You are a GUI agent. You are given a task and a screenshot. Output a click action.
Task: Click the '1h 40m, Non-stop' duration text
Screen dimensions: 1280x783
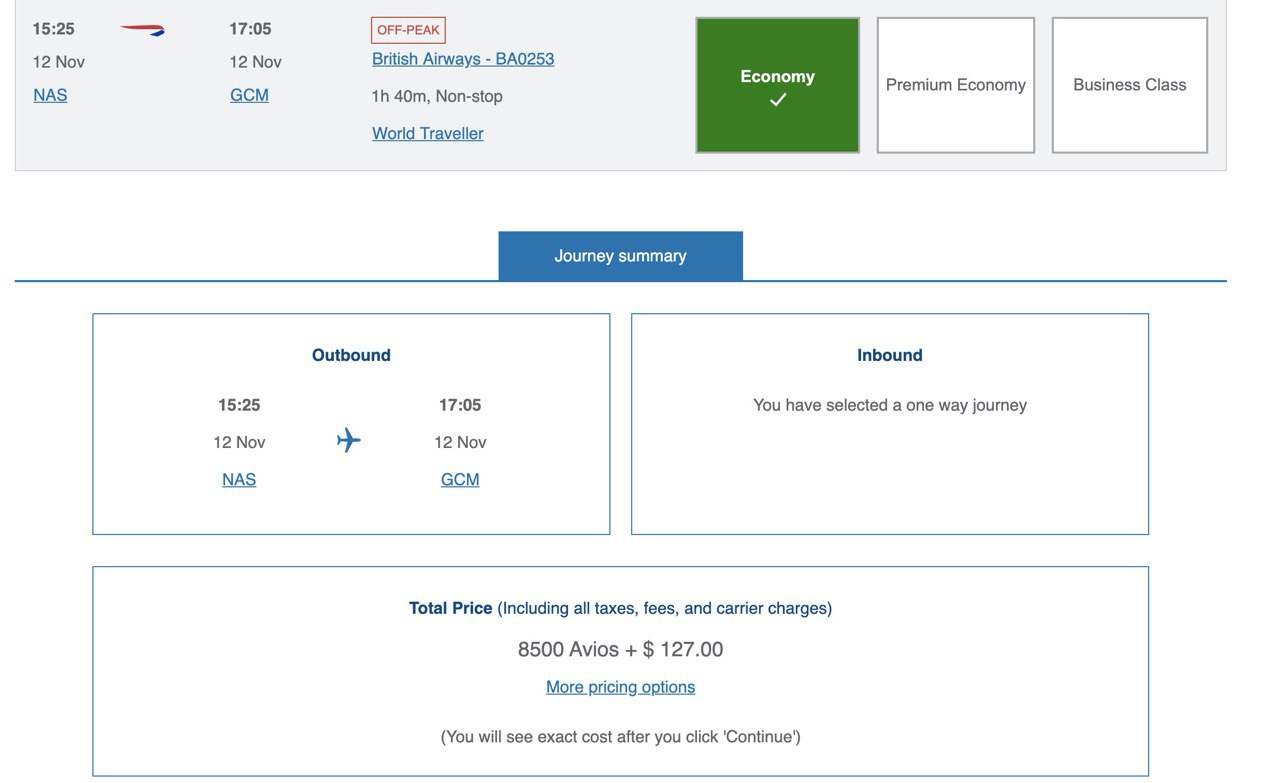coord(437,96)
